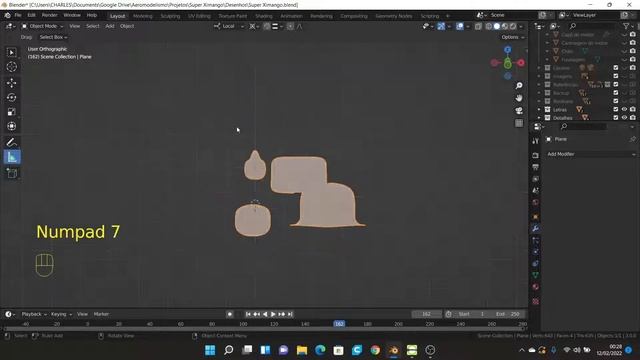Image resolution: width=640 pixels, height=360 pixels.
Task: Select the Annotate pencil tool
Action: pyautogui.click(x=11, y=142)
